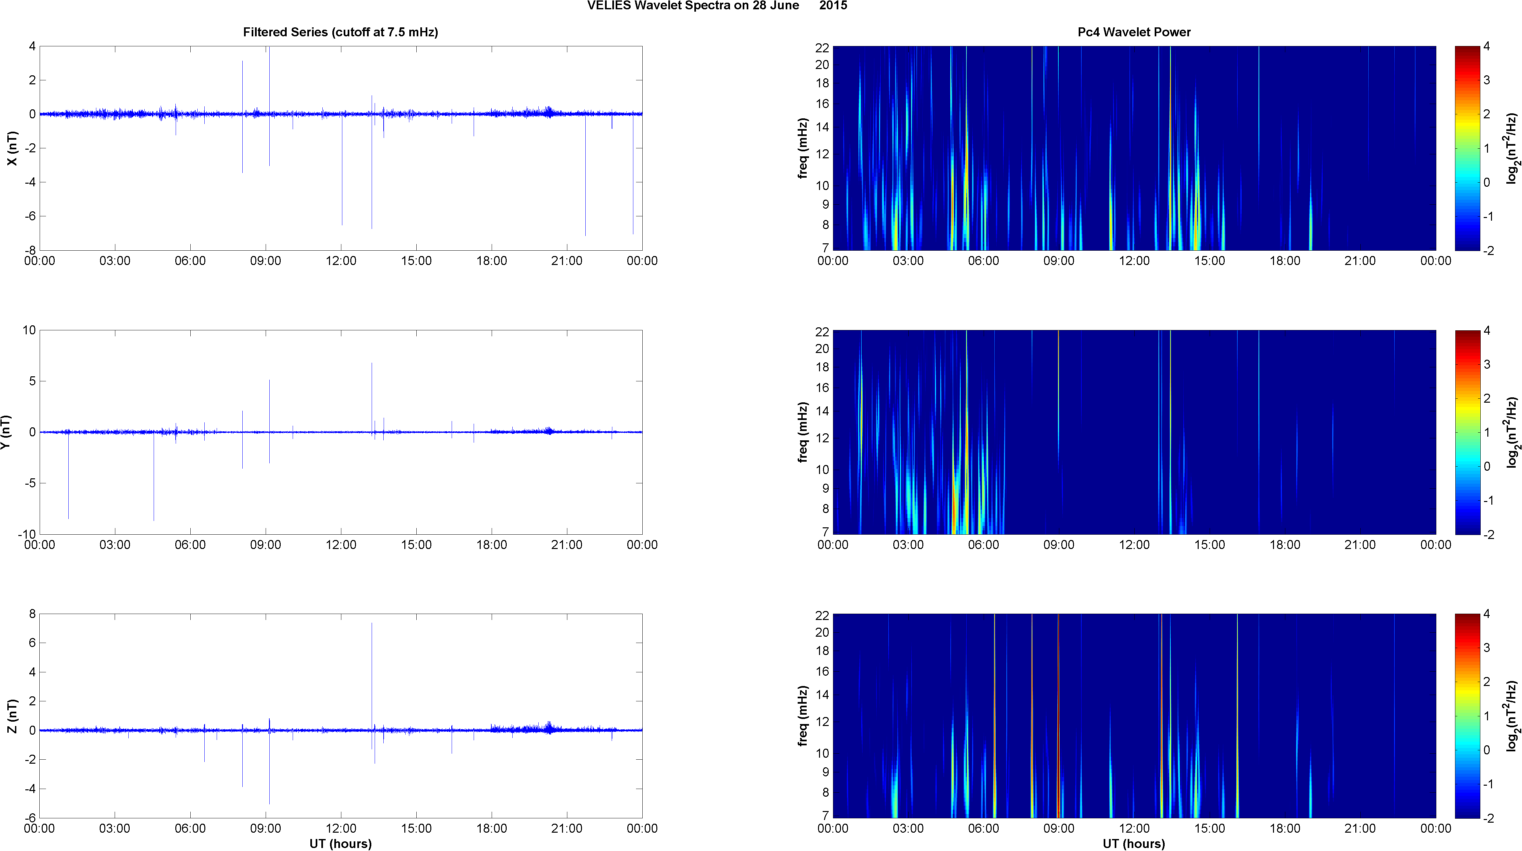Viewport: 1522px width, 851px height.
Task: Select the X (nT) axis label
Action: click(x=12, y=148)
